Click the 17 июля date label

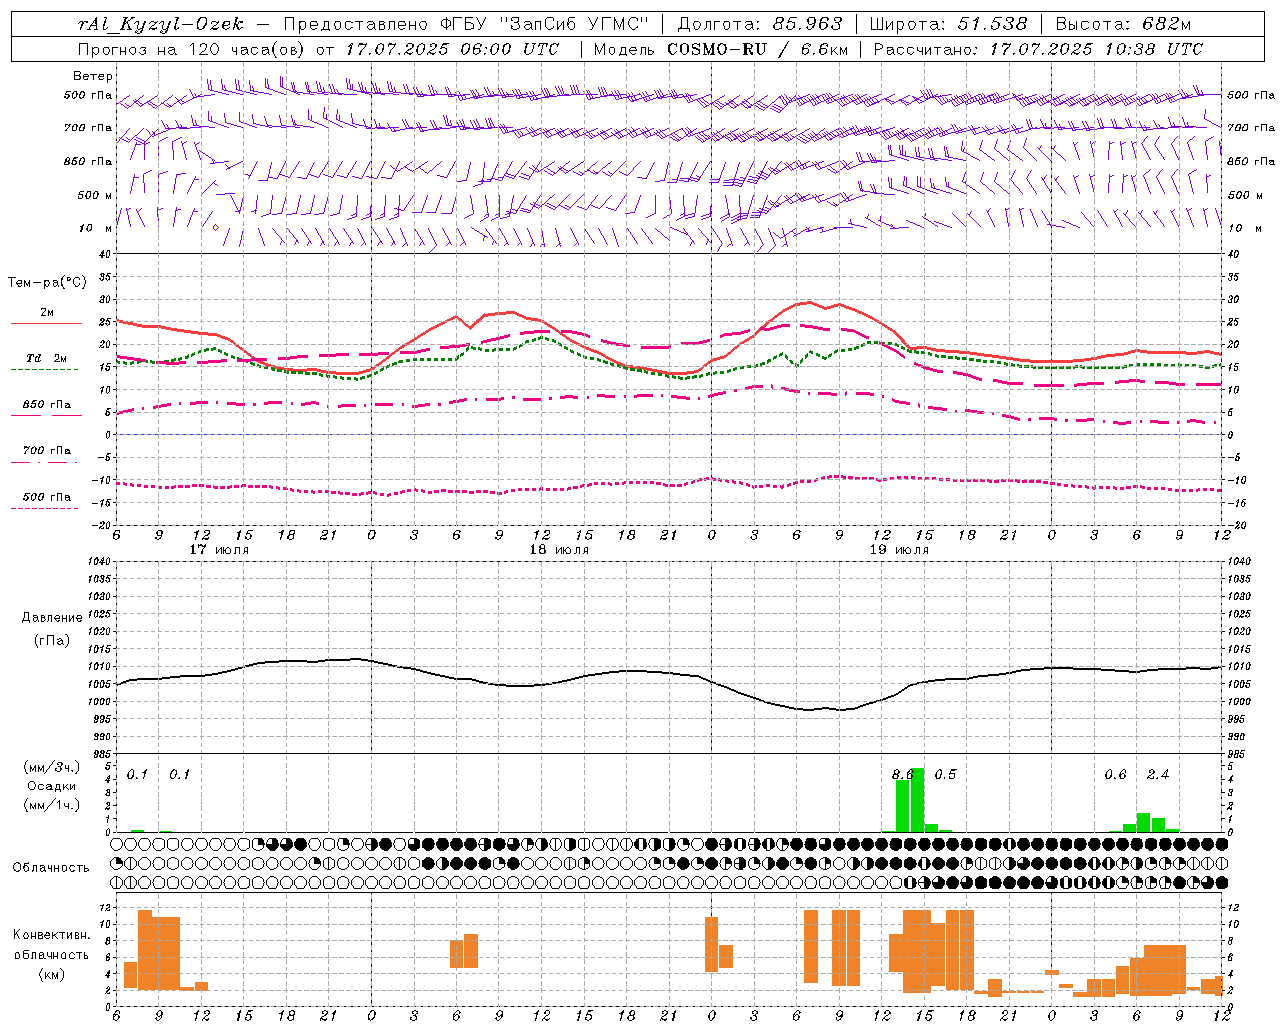coord(220,550)
